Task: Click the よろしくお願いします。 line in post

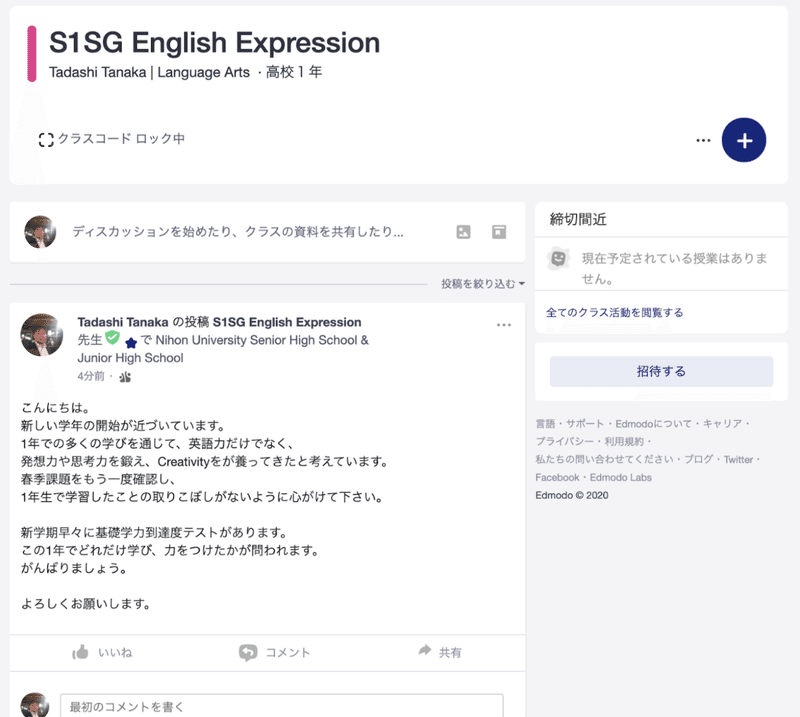Action: [86, 604]
